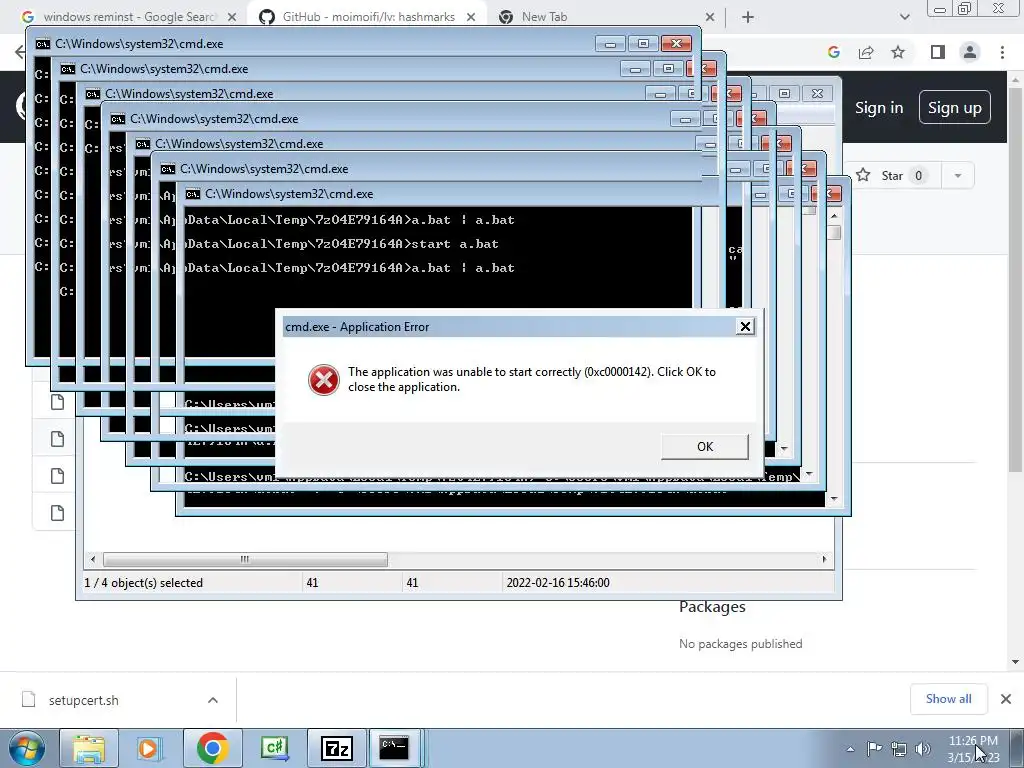Open the downloaded setupcert.sh file
This screenshot has width=1024, height=768.
pos(84,700)
